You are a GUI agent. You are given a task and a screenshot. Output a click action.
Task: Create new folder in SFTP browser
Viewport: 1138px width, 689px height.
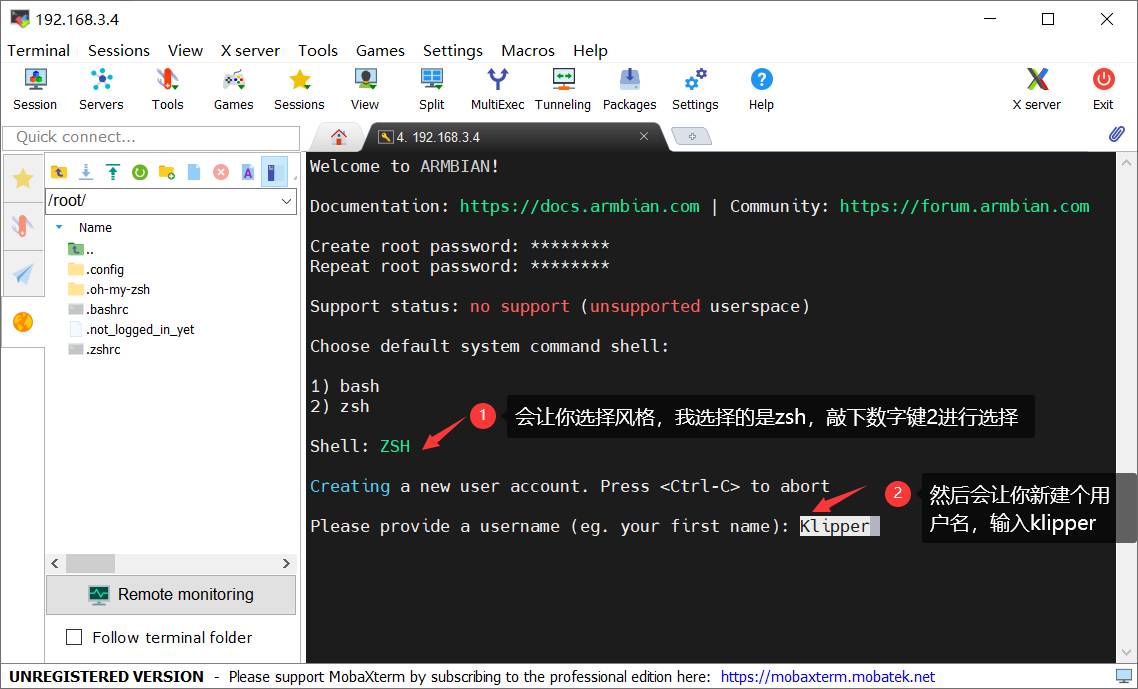[167, 172]
